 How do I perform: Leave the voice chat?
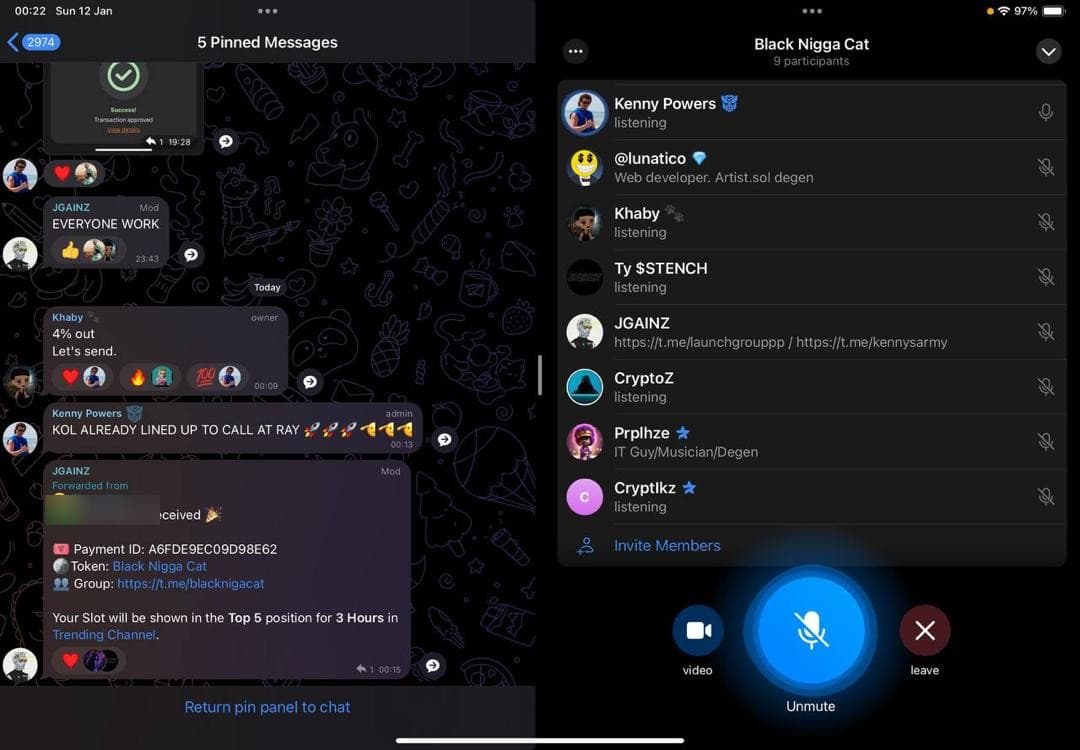pyautogui.click(x=924, y=630)
